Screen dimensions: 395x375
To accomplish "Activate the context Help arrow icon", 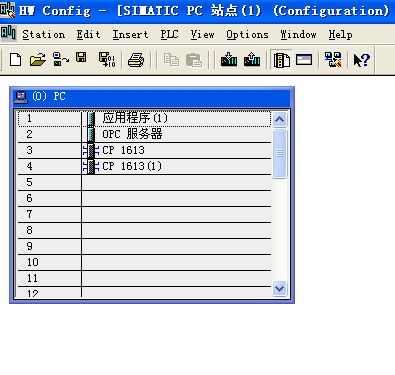I will coord(361,60).
